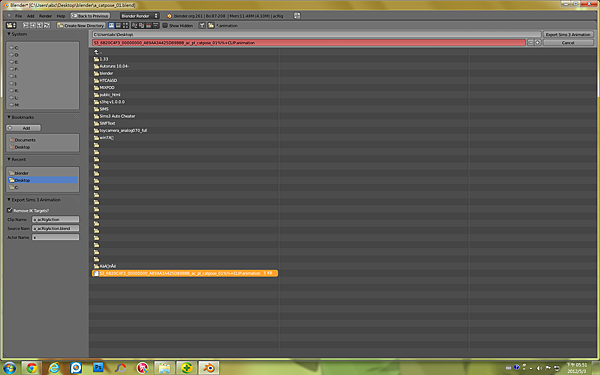The height and width of the screenshot is (375, 600).
Task: Click the Back to Previous button
Action: 90,16
